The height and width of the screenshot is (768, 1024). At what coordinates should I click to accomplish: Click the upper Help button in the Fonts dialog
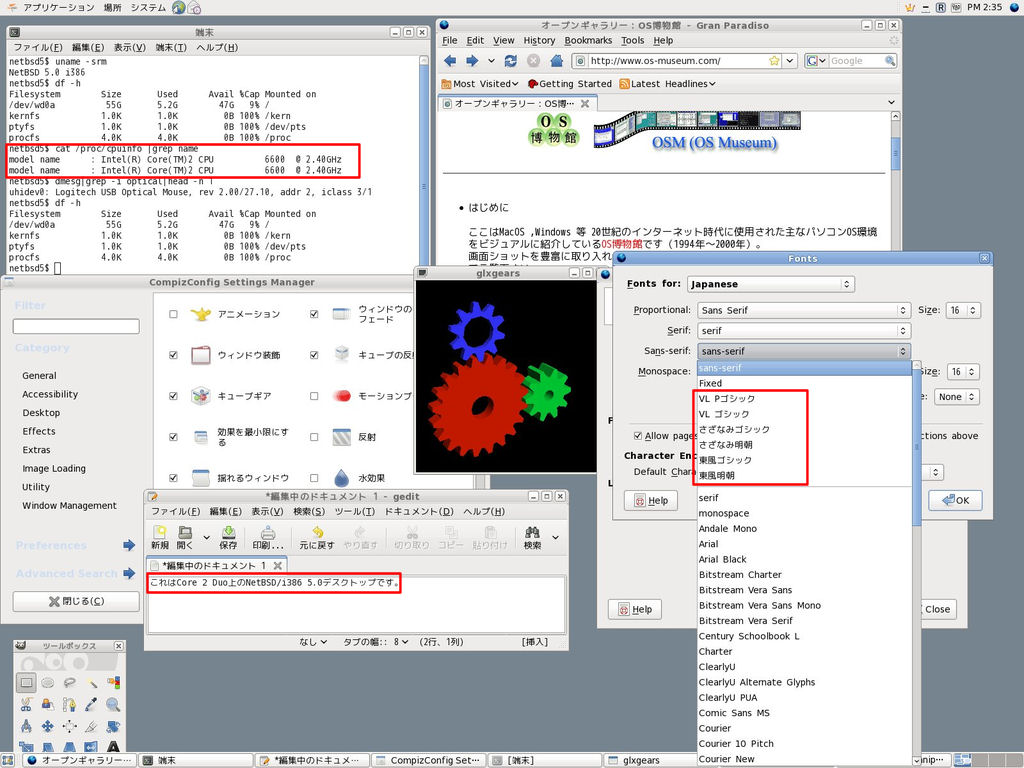(x=651, y=500)
